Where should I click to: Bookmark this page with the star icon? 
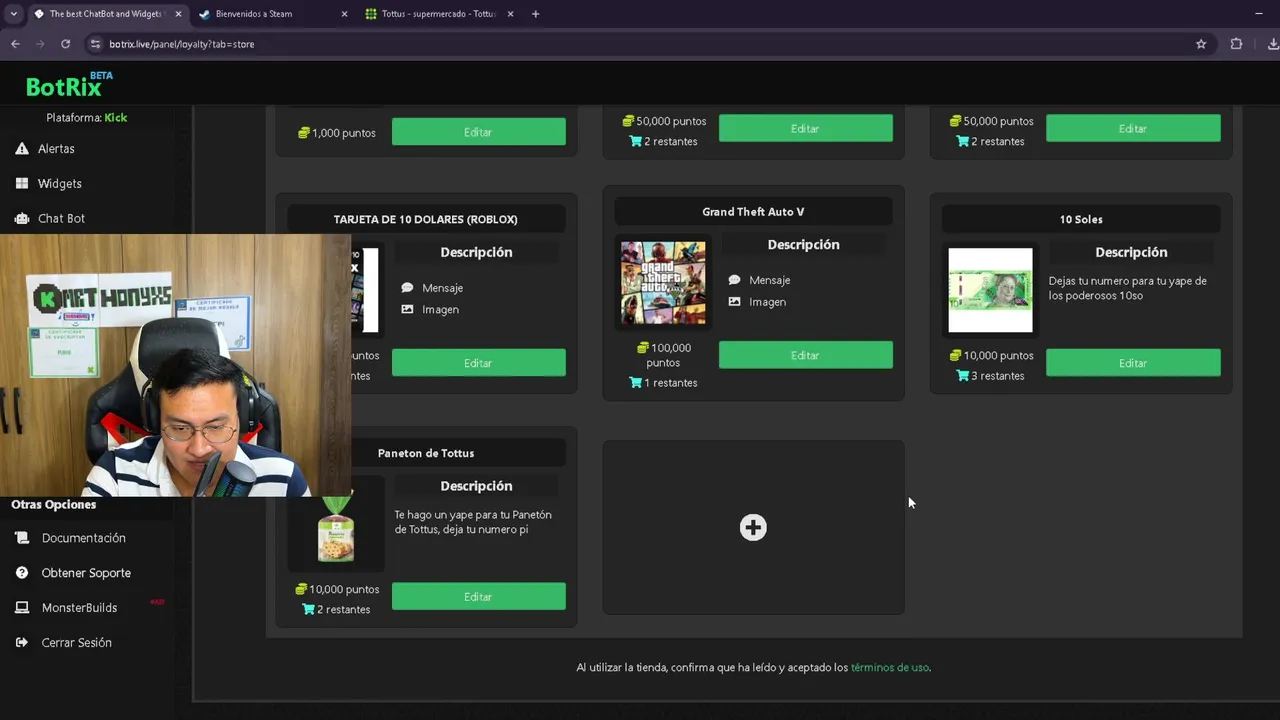pos(1201,44)
